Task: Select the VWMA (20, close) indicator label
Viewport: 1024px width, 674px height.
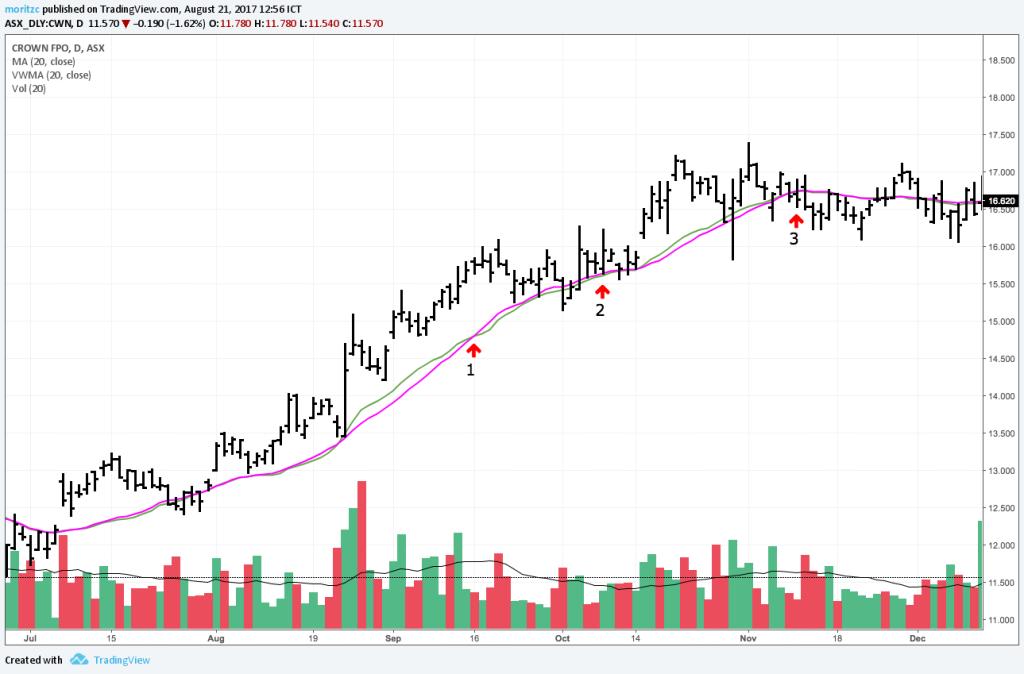Action: (52, 75)
